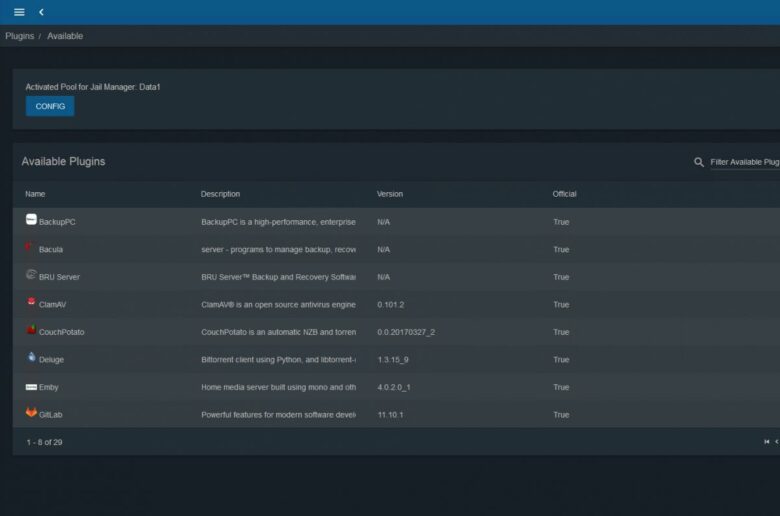
Task: Click BackupPC description text
Action: click(x=279, y=222)
